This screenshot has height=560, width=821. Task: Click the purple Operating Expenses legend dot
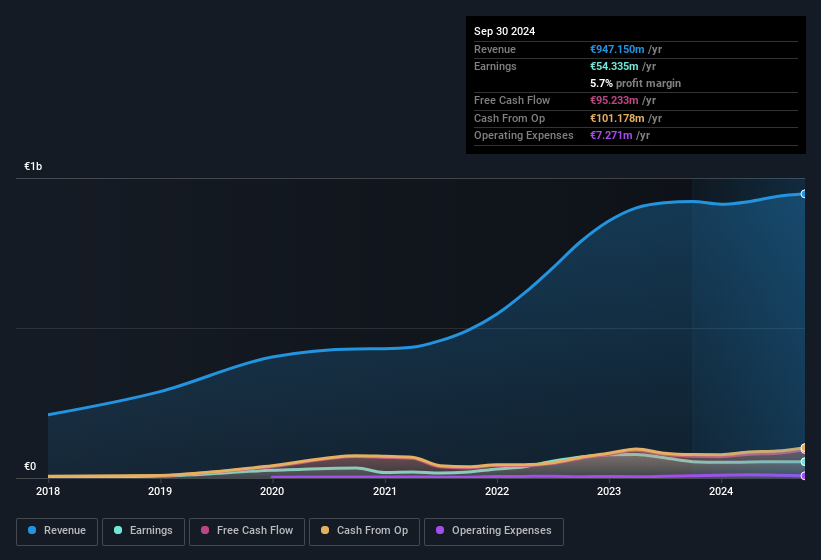pyautogui.click(x=440, y=530)
